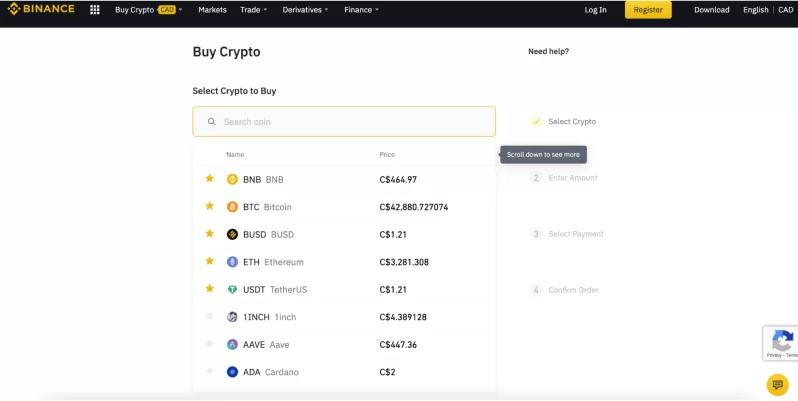Open the Download menu item
Screen dimensions: 798x401
coord(711,10)
